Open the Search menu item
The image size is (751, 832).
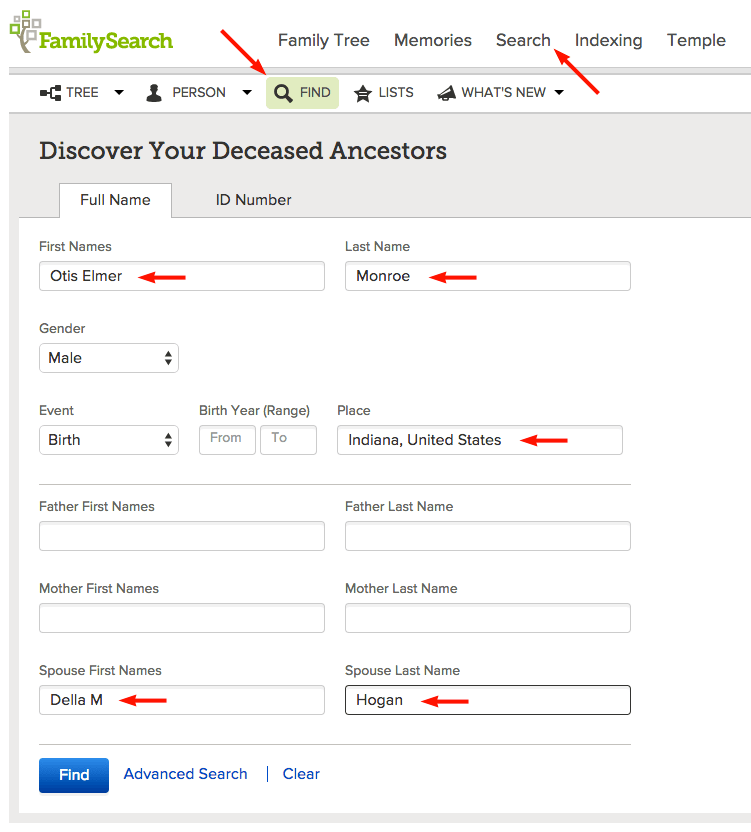click(523, 40)
